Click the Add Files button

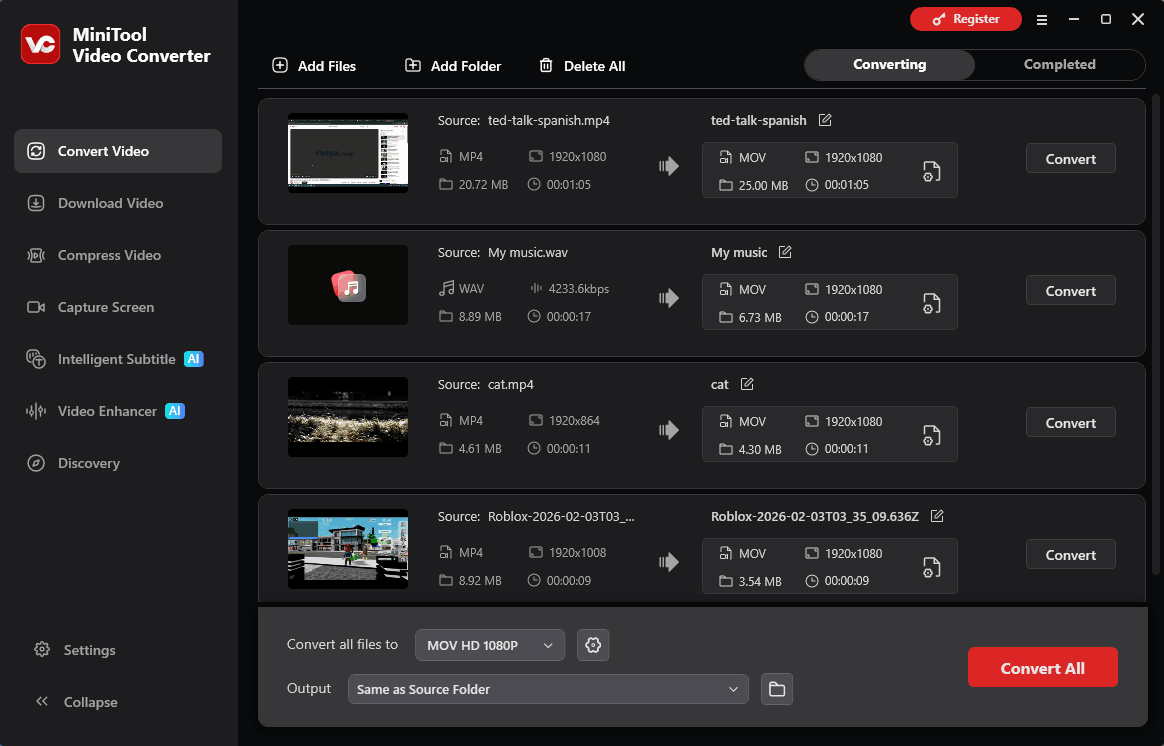click(x=314, y=65)
